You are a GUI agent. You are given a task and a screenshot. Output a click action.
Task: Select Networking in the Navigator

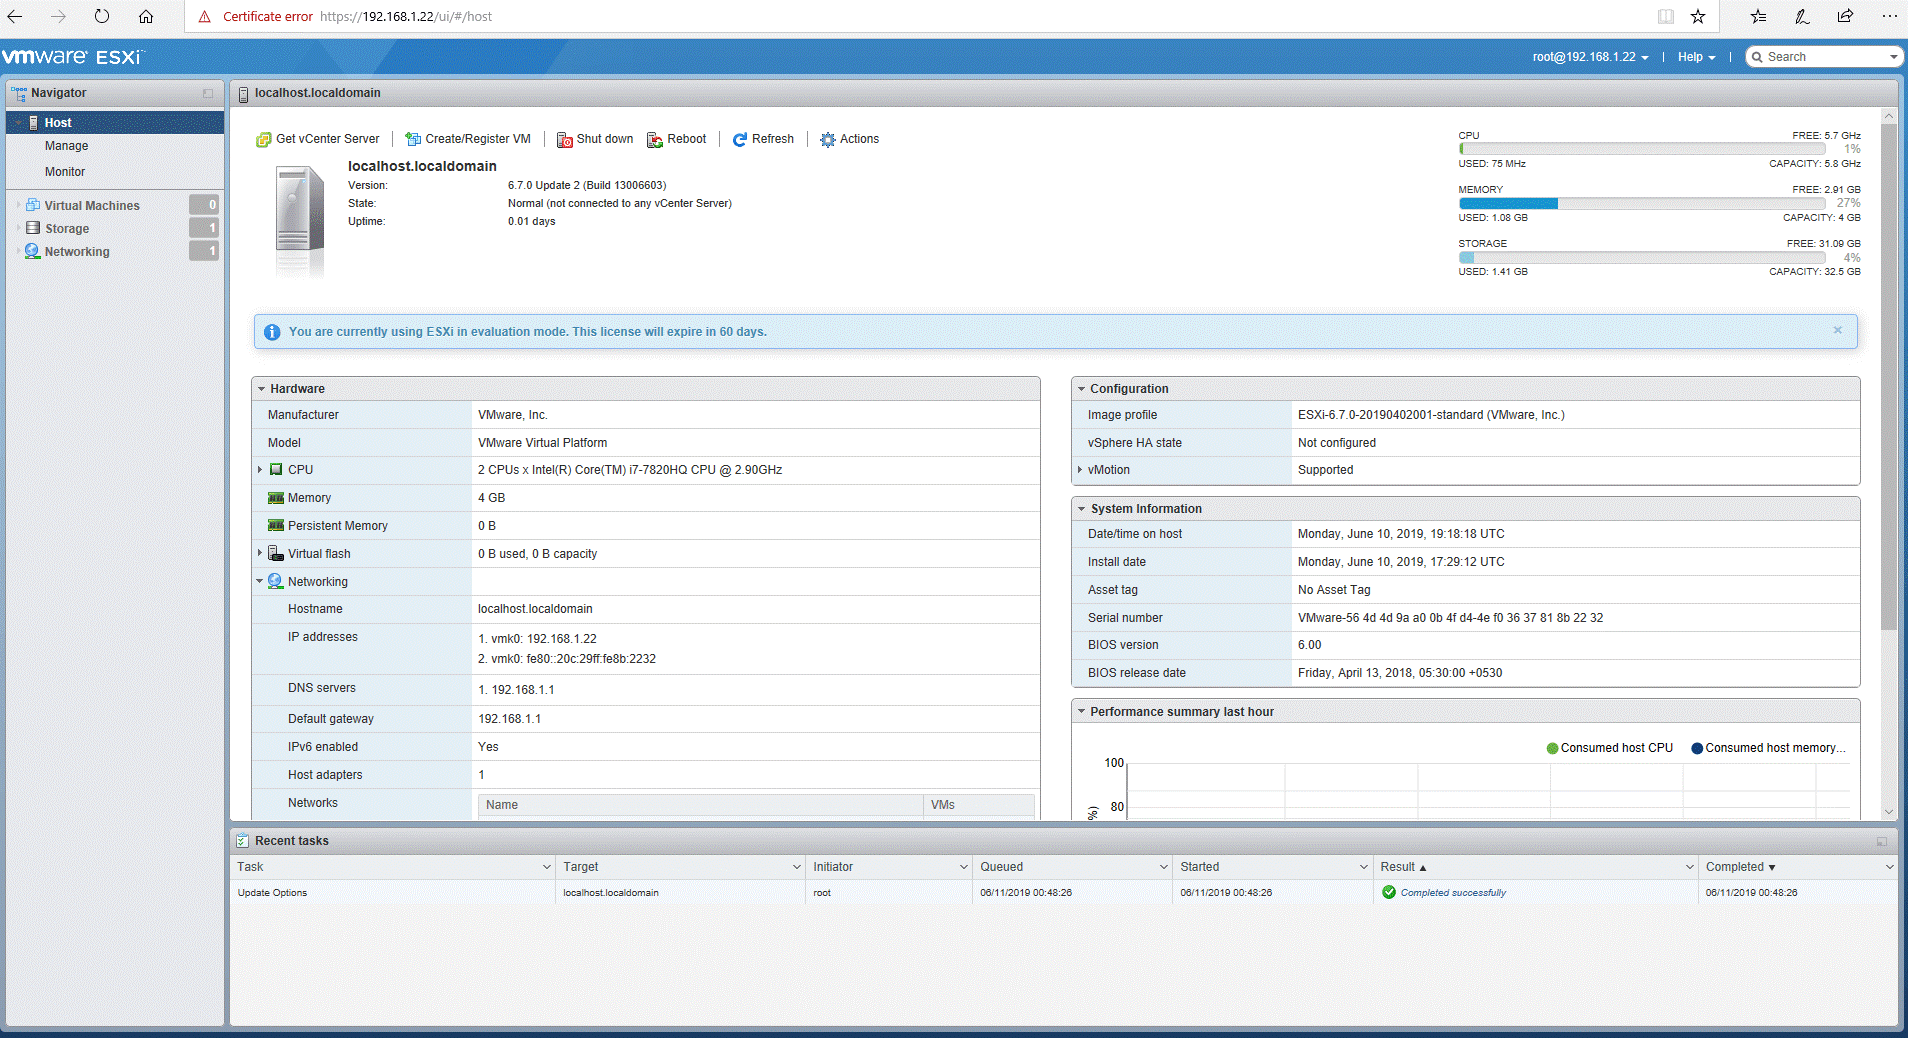pyautogui.click(x=75, y=251)
